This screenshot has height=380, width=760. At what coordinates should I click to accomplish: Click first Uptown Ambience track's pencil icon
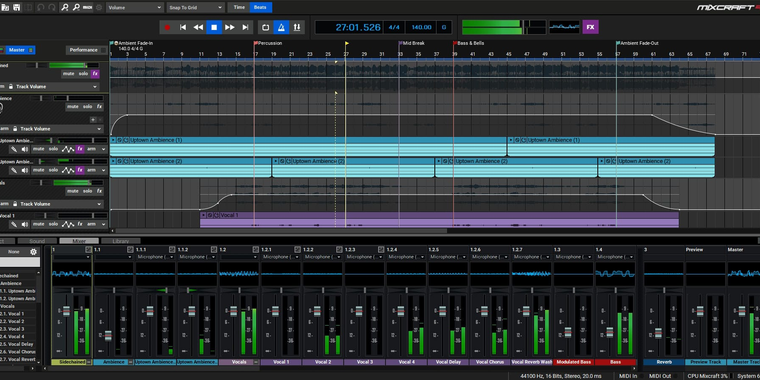coord(14,149)
